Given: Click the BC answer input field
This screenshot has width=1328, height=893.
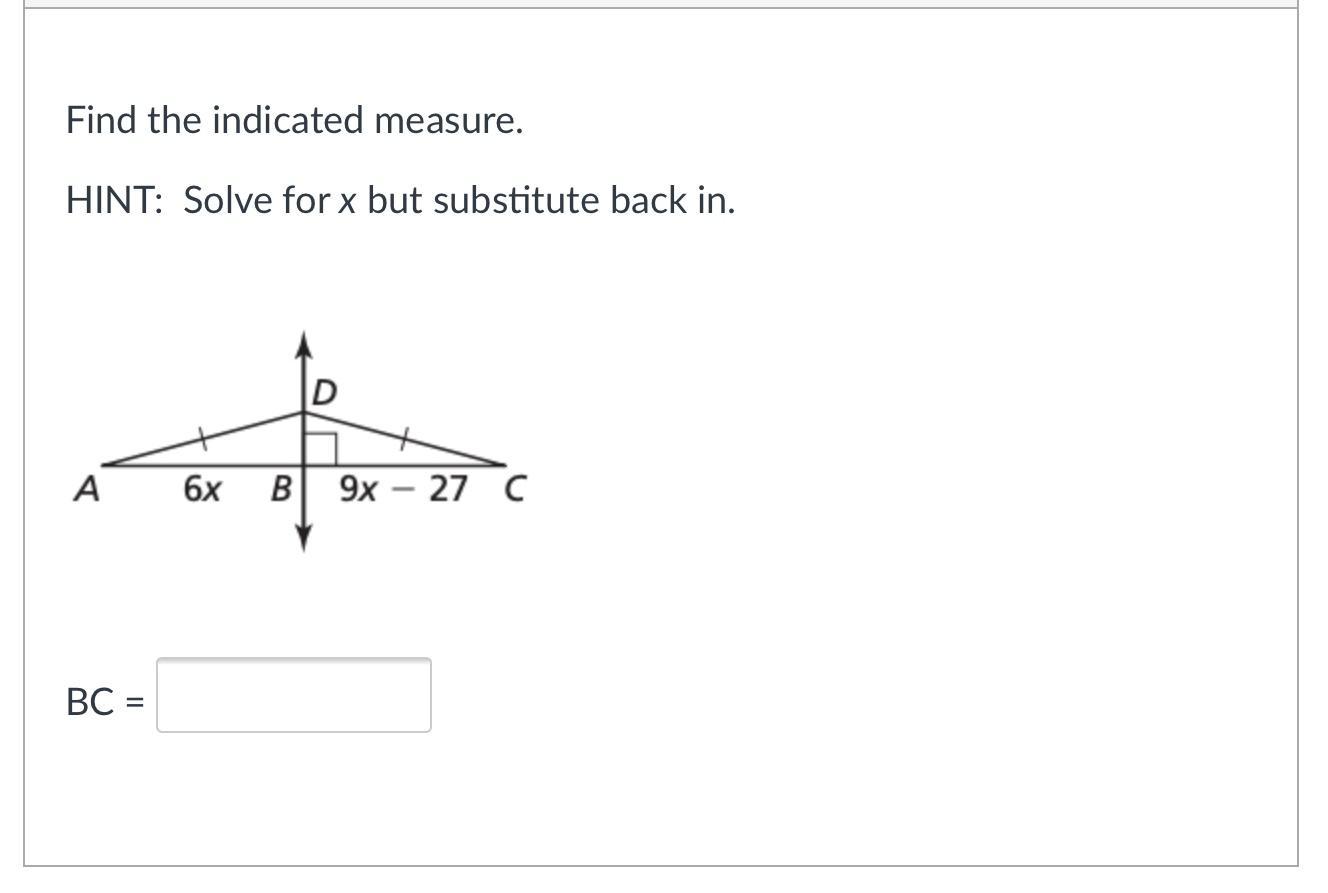Looking at the screenshot, I should [293, 695].
